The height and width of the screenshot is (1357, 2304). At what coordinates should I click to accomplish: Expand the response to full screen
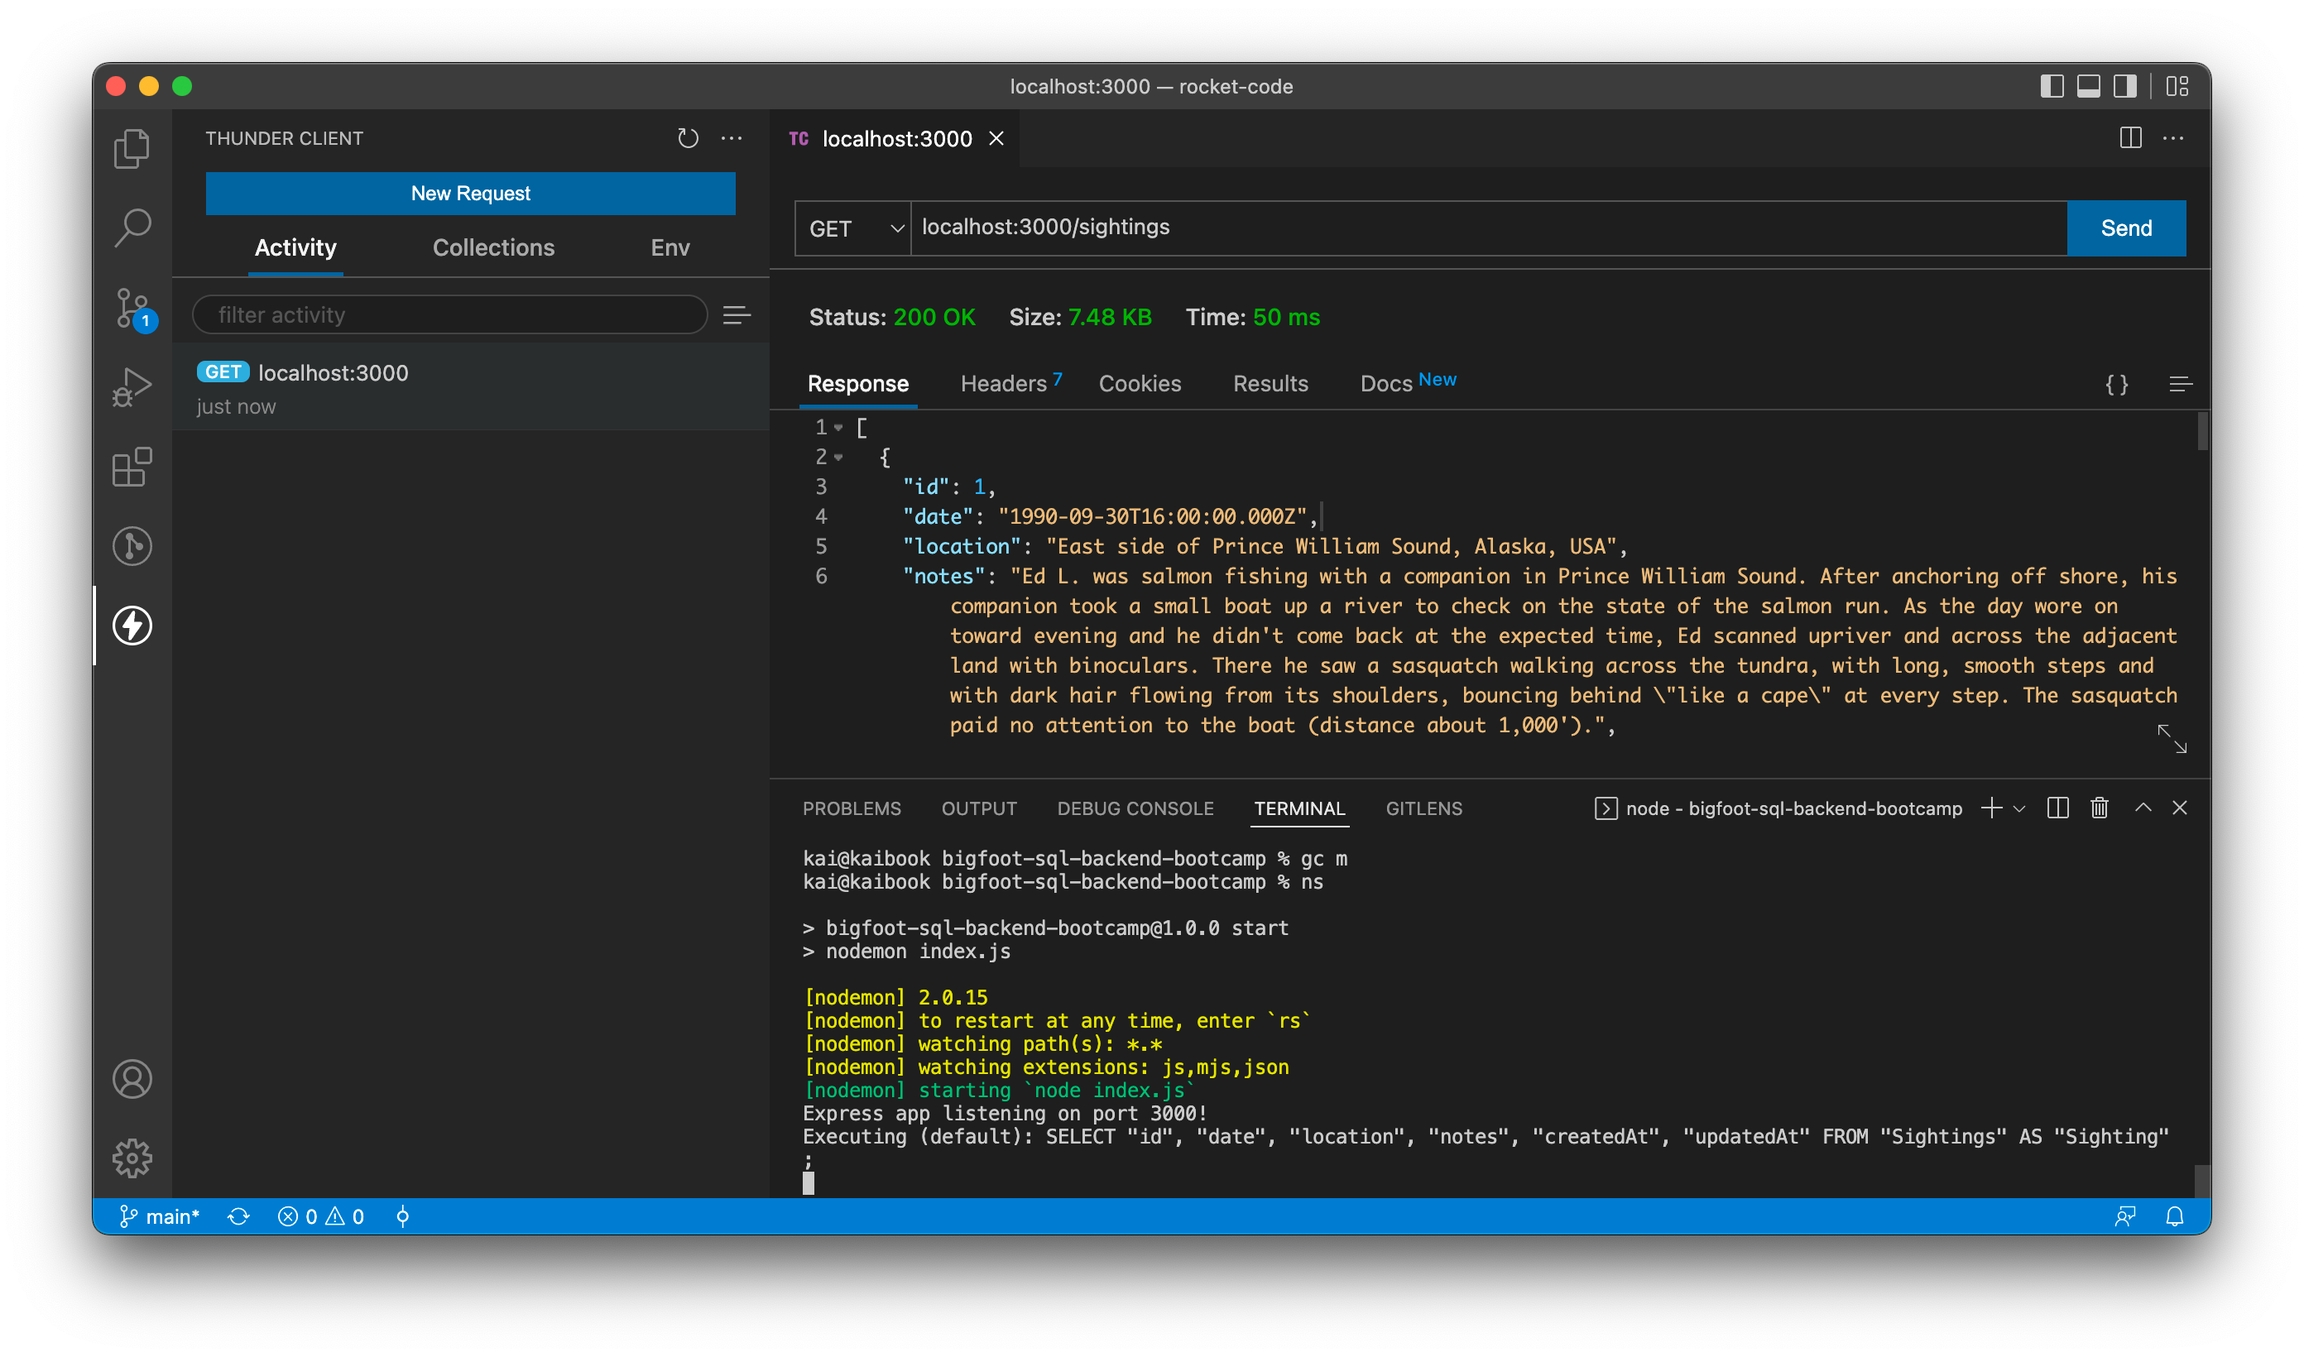point(2172,739)
